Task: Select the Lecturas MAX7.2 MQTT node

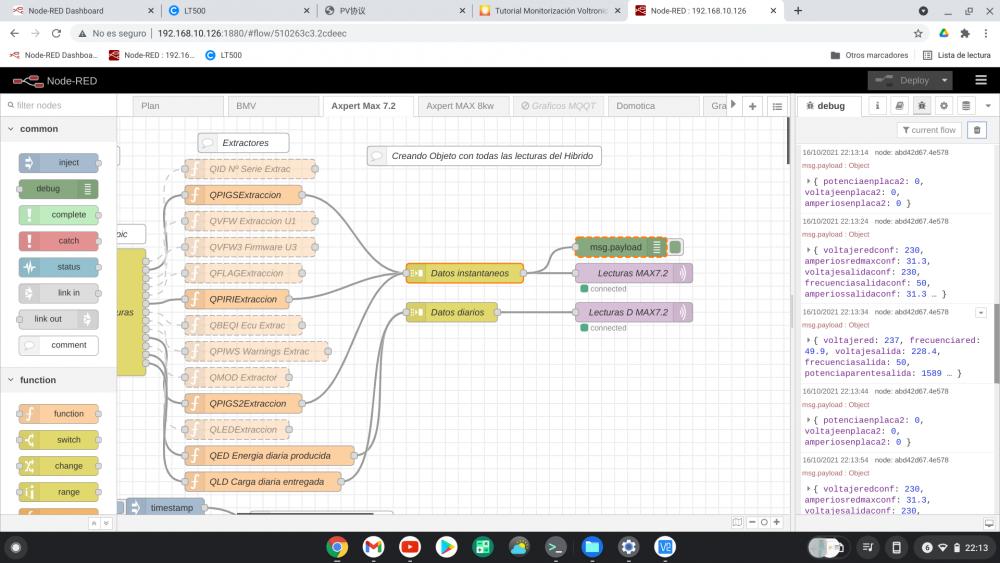Action: [x=633, y=273]
